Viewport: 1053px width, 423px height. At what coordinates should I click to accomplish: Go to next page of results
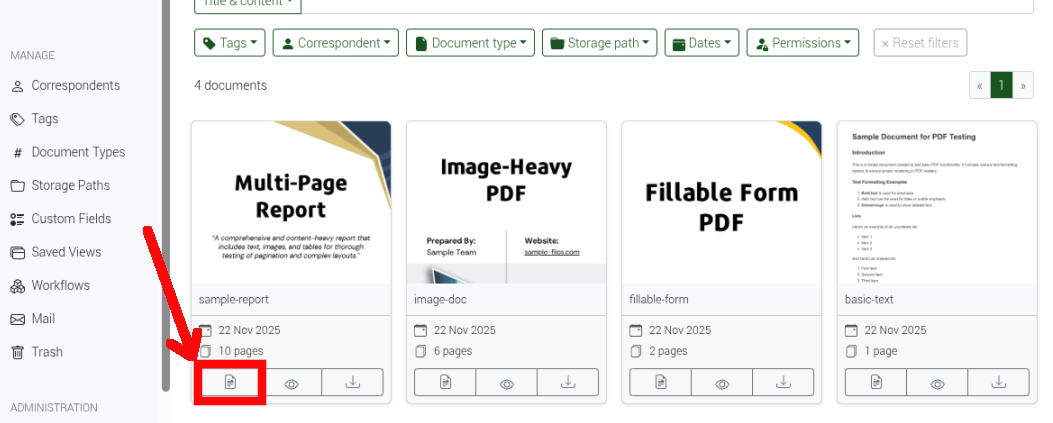(x=1023, y=85)
